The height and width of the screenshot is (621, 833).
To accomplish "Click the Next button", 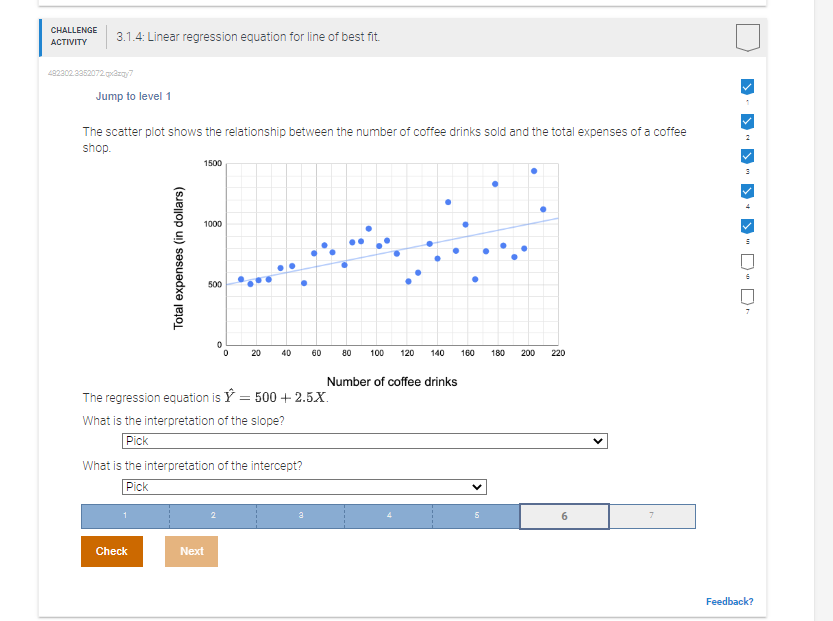I will [191, 551].
